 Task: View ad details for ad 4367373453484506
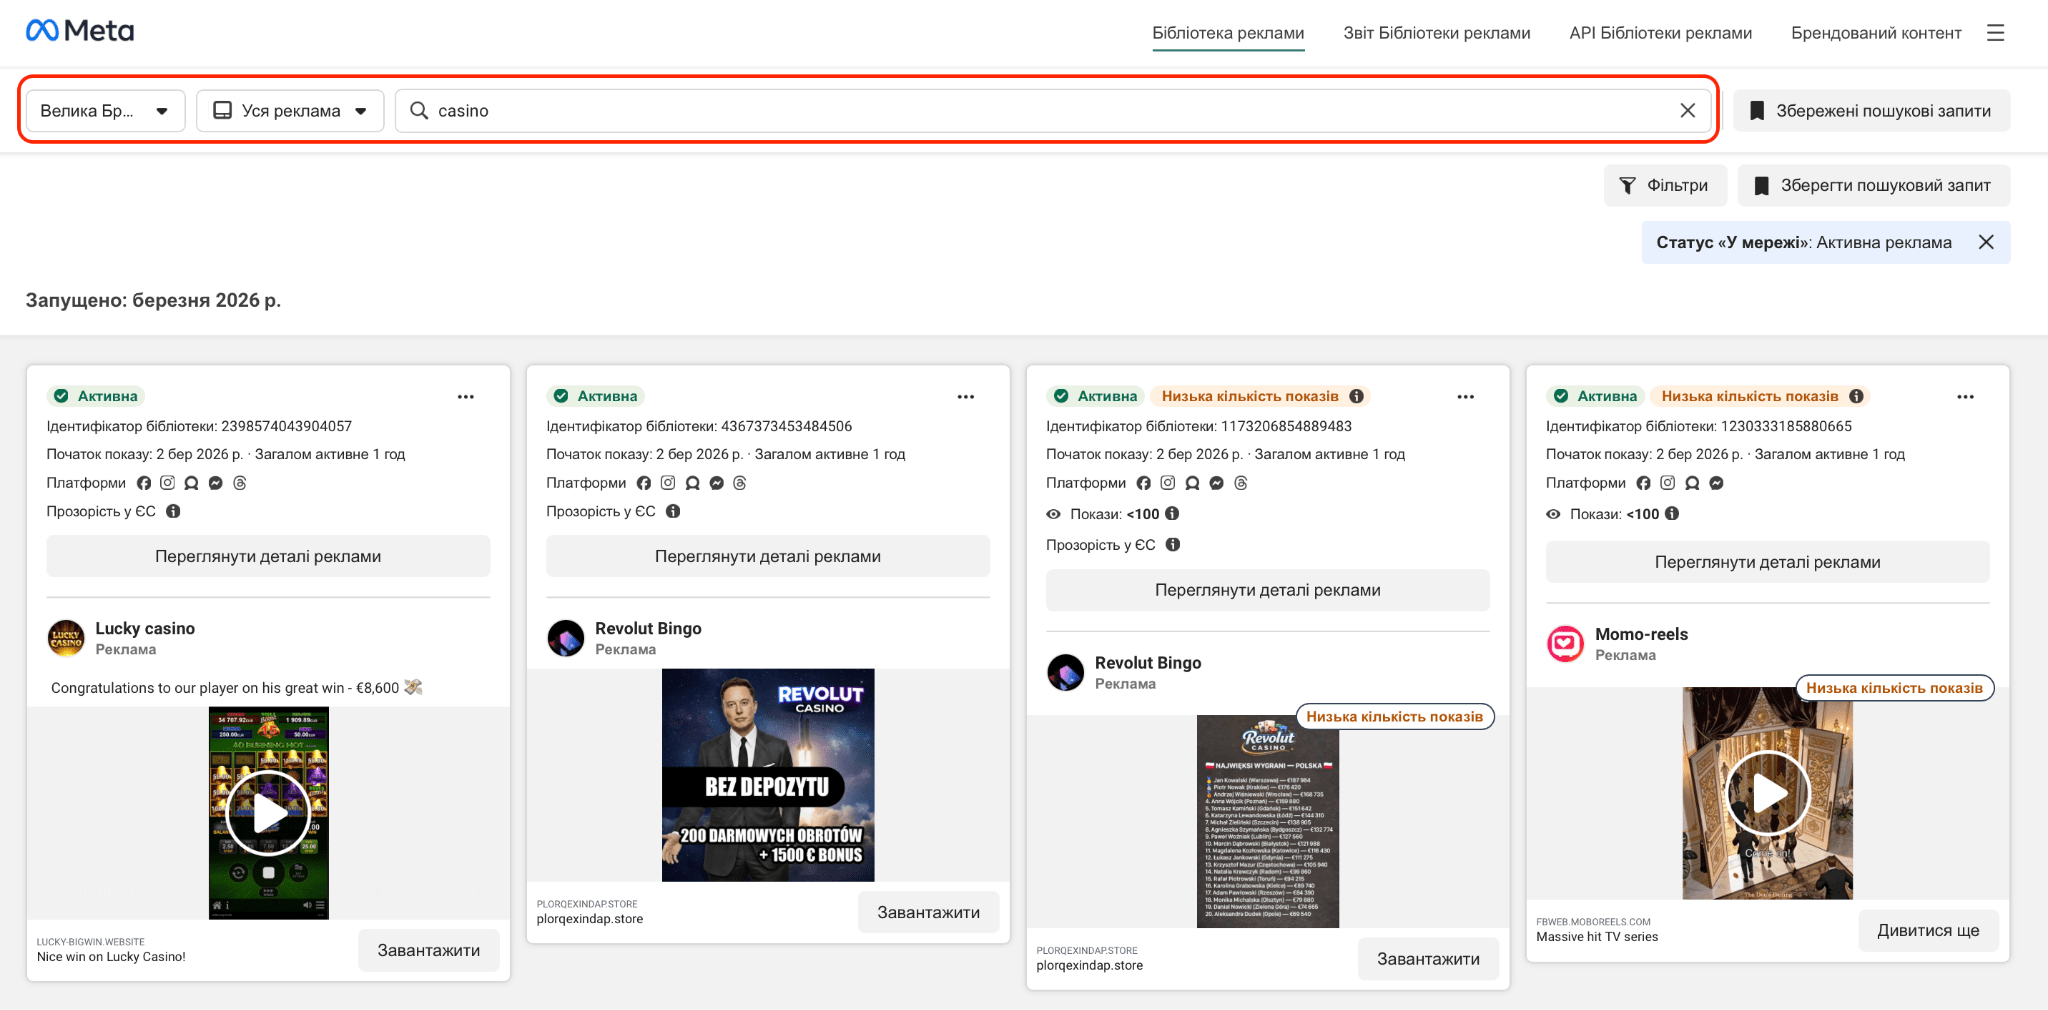[768, 556]
